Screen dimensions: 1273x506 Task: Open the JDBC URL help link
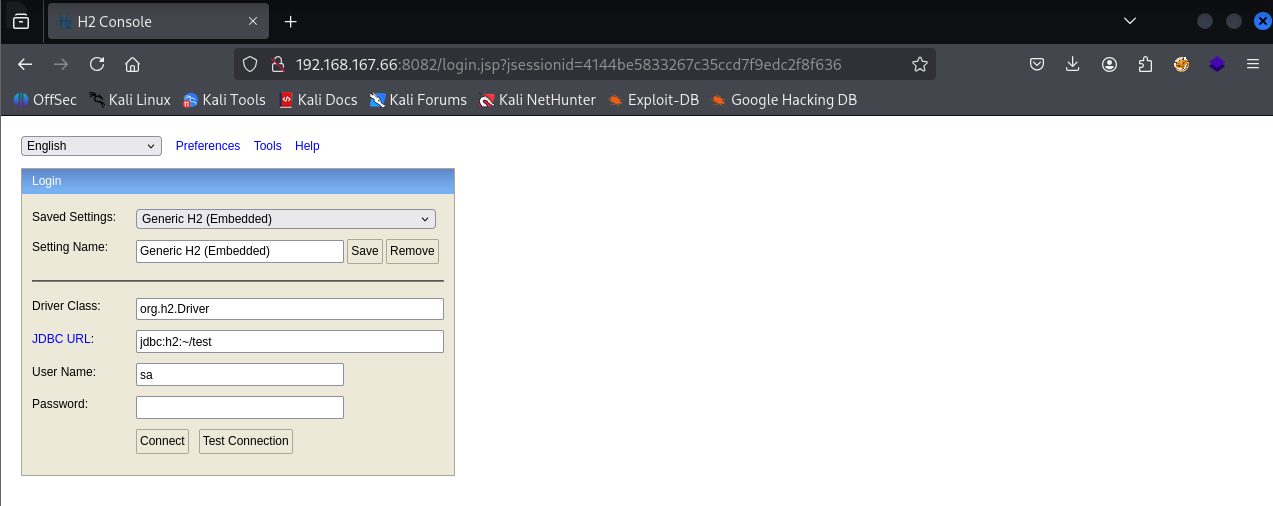point(62,339)
